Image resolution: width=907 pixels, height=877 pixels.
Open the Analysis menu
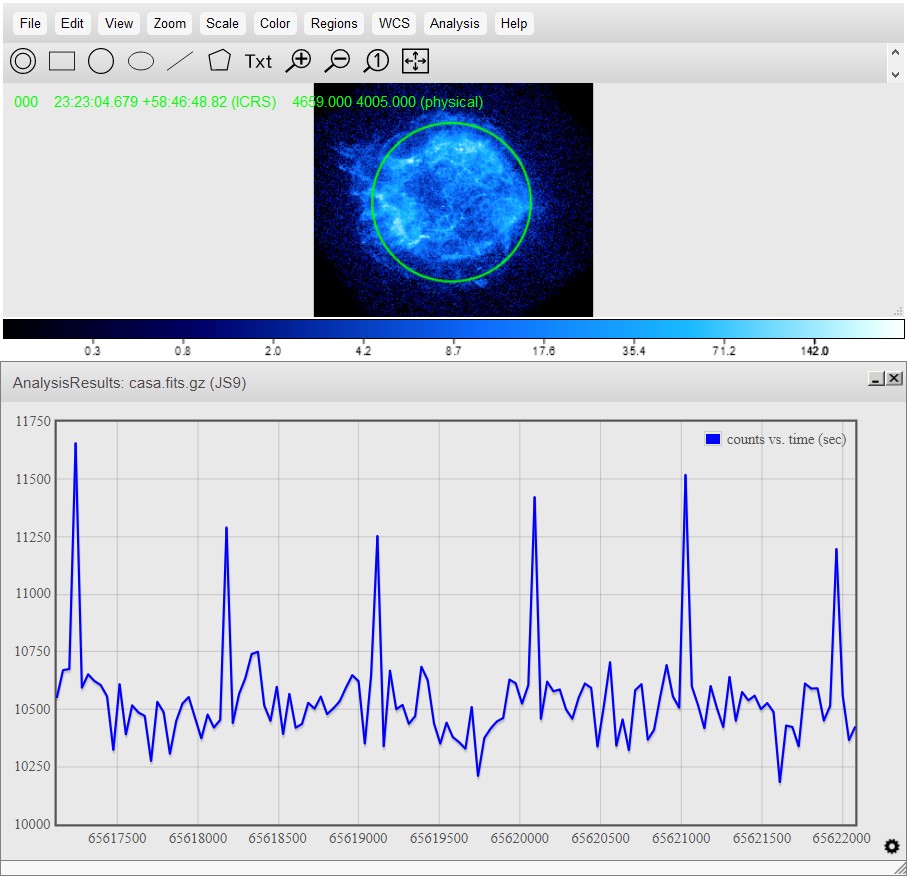[x=454, y=23]
